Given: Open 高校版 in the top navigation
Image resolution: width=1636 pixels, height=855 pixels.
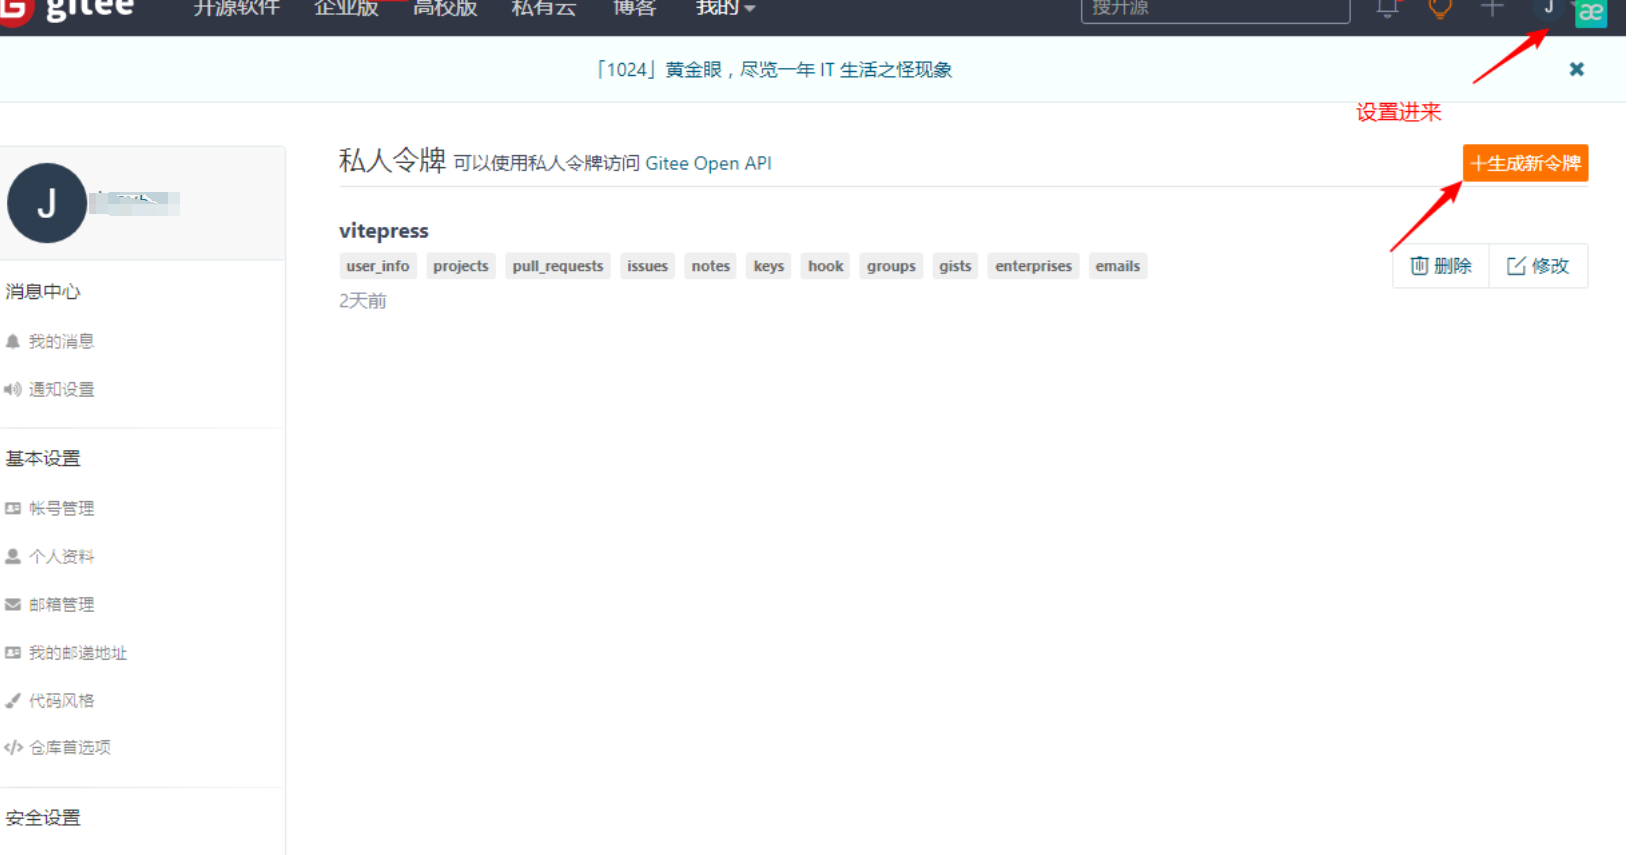Looking at the screenshot, I should point(445,8).
